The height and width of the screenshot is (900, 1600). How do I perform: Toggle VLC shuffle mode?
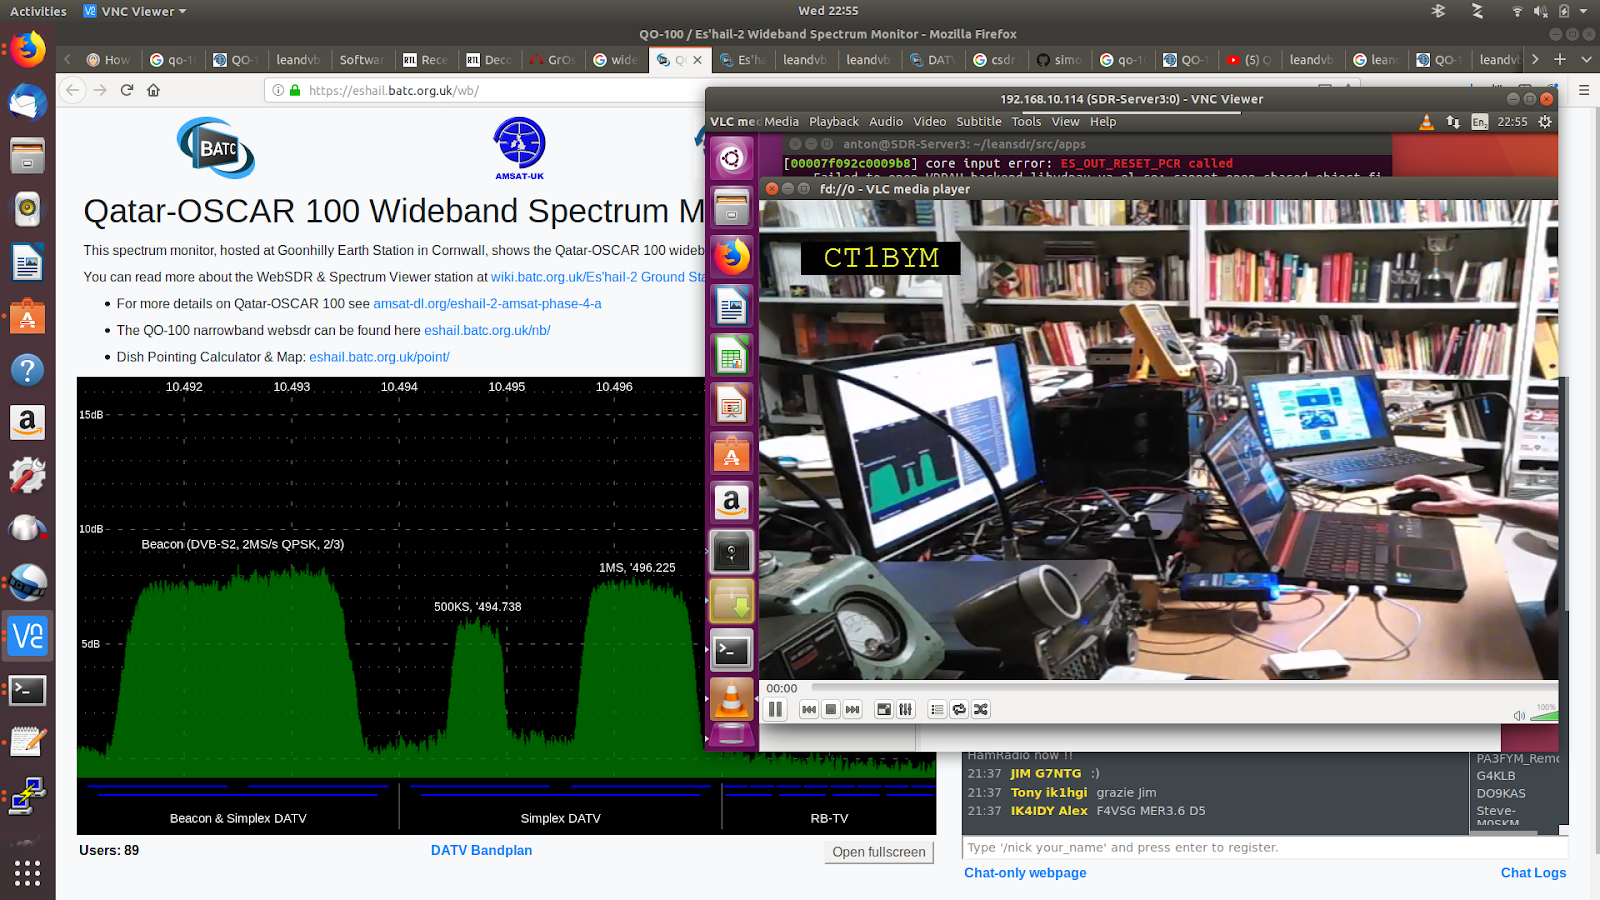point(981,709)
